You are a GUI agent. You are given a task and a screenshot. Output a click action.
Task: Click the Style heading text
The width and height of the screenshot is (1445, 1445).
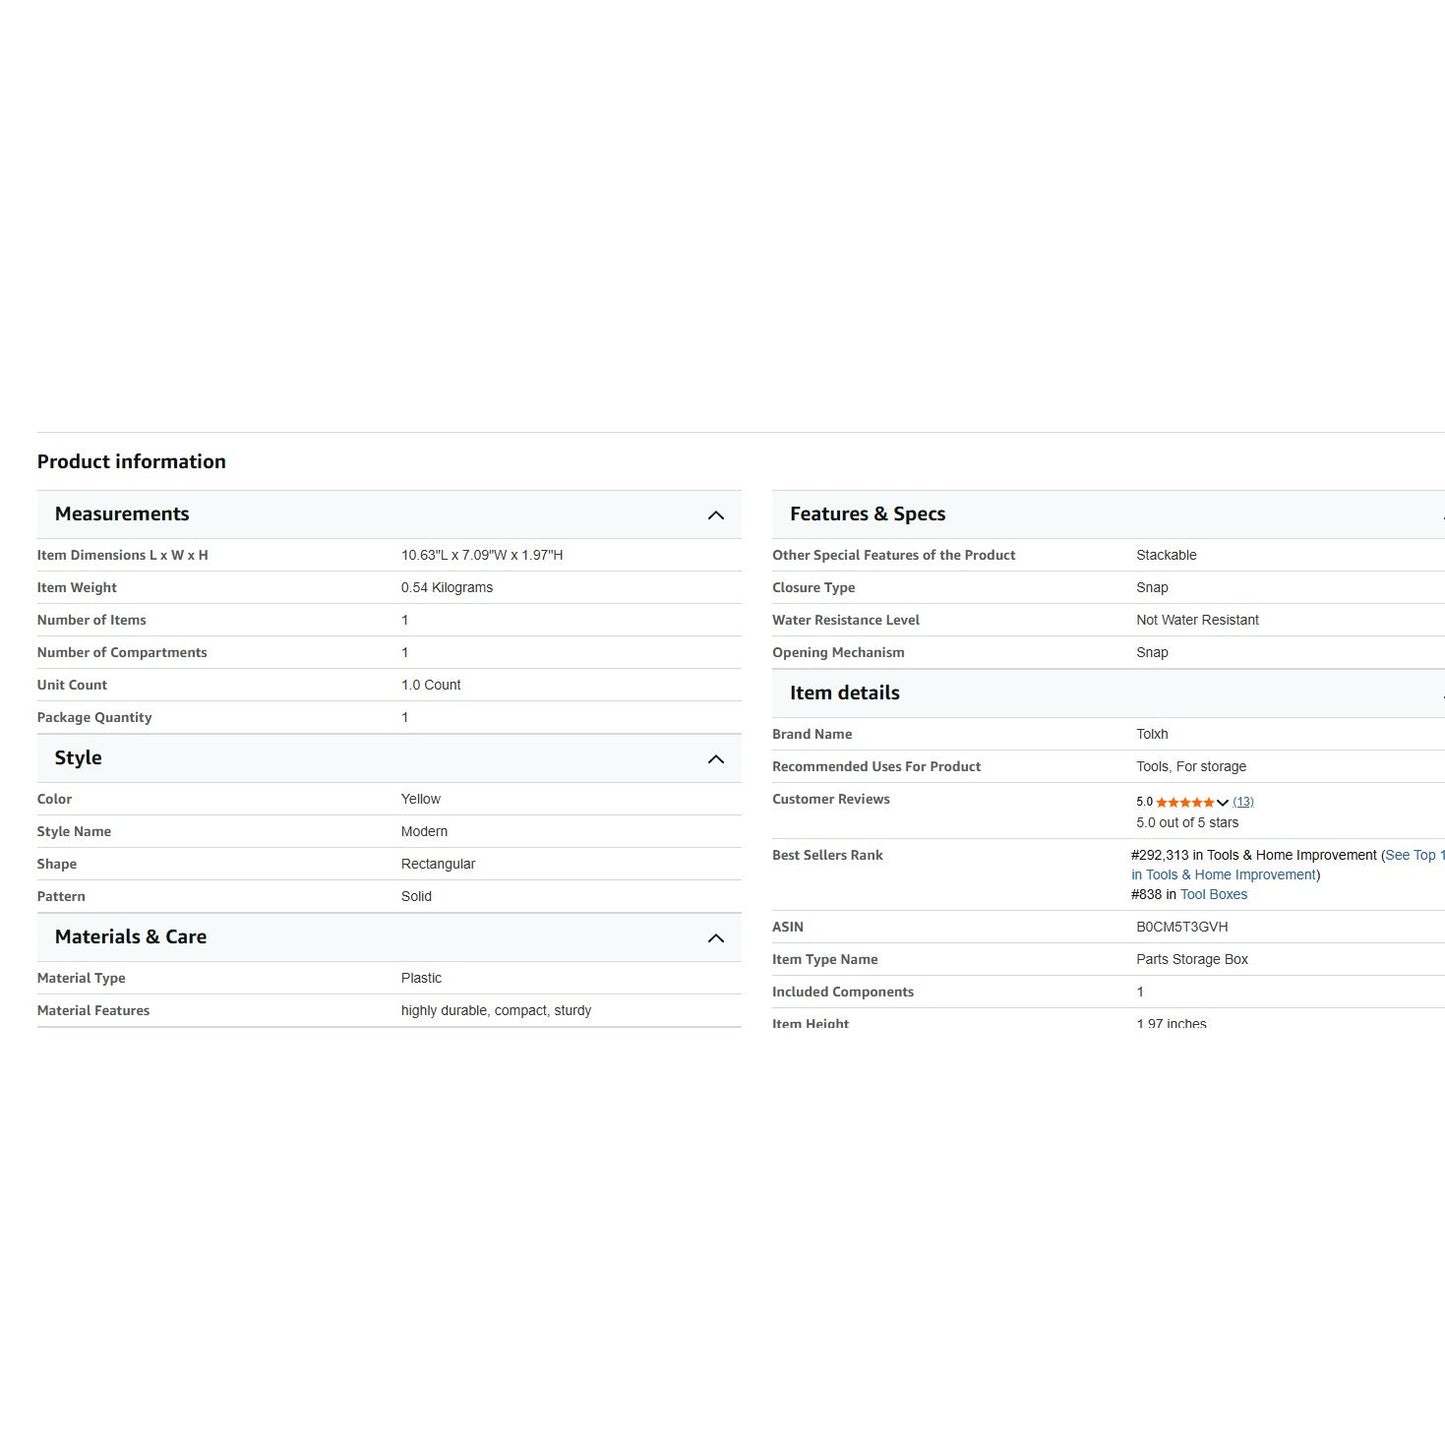[x=78, y=758]
